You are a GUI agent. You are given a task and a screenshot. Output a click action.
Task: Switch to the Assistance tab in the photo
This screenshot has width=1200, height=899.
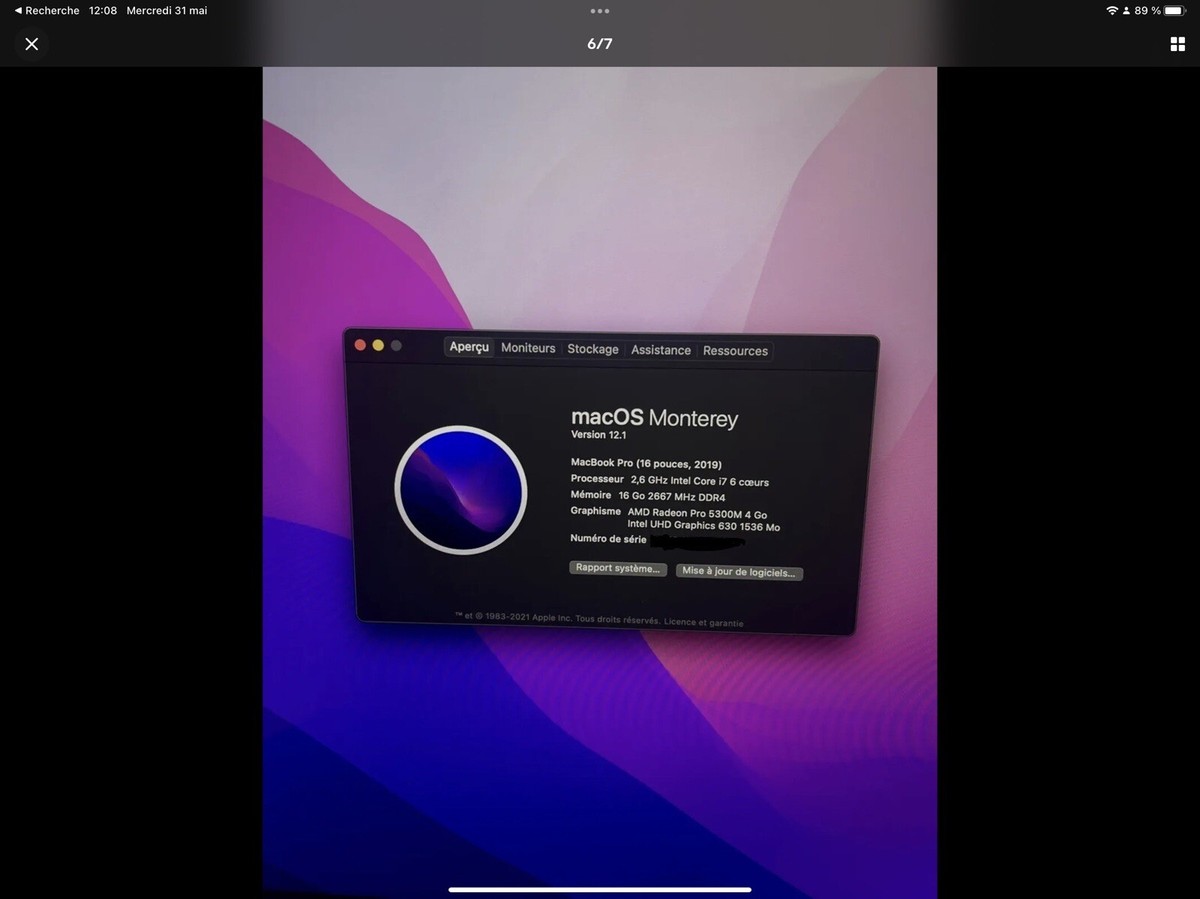click(660, 350)
